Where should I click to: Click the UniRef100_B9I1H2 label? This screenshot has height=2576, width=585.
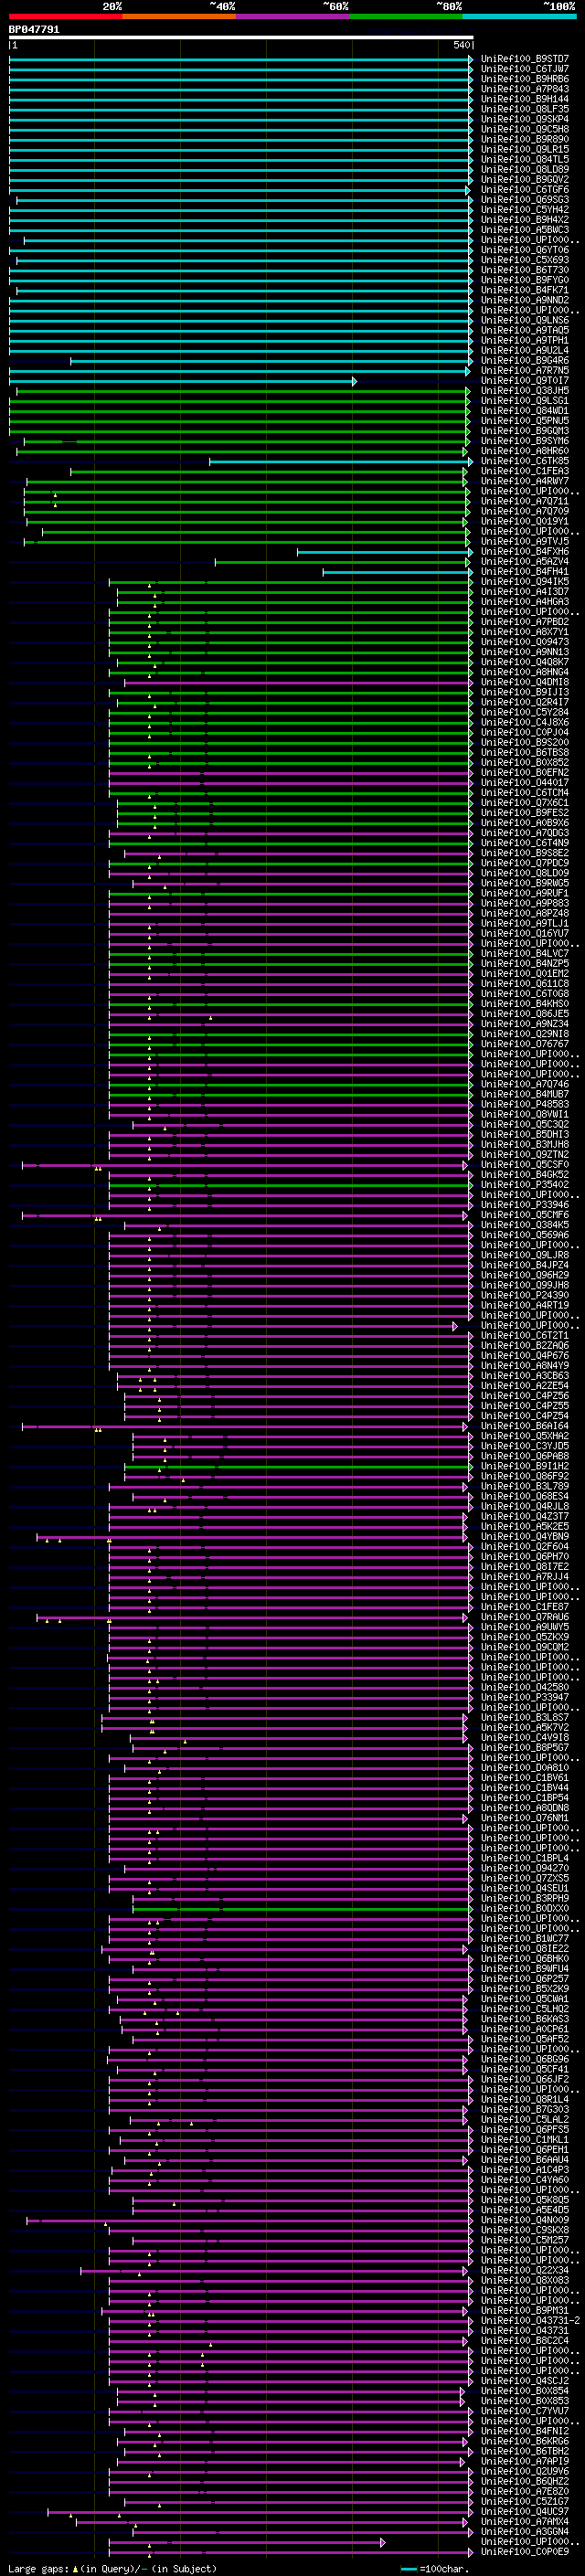[x=524, y=1467]
